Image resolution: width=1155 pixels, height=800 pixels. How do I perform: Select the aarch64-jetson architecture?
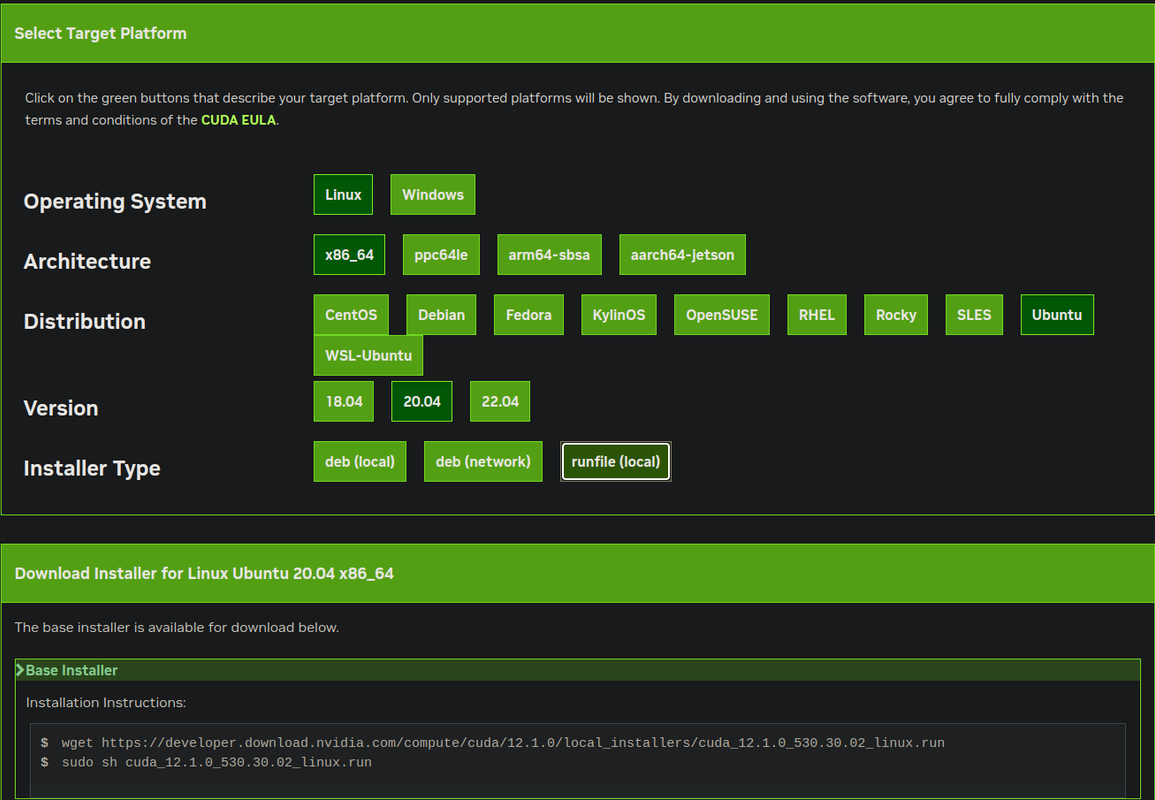pyautogui.click(x=682, y=254)
